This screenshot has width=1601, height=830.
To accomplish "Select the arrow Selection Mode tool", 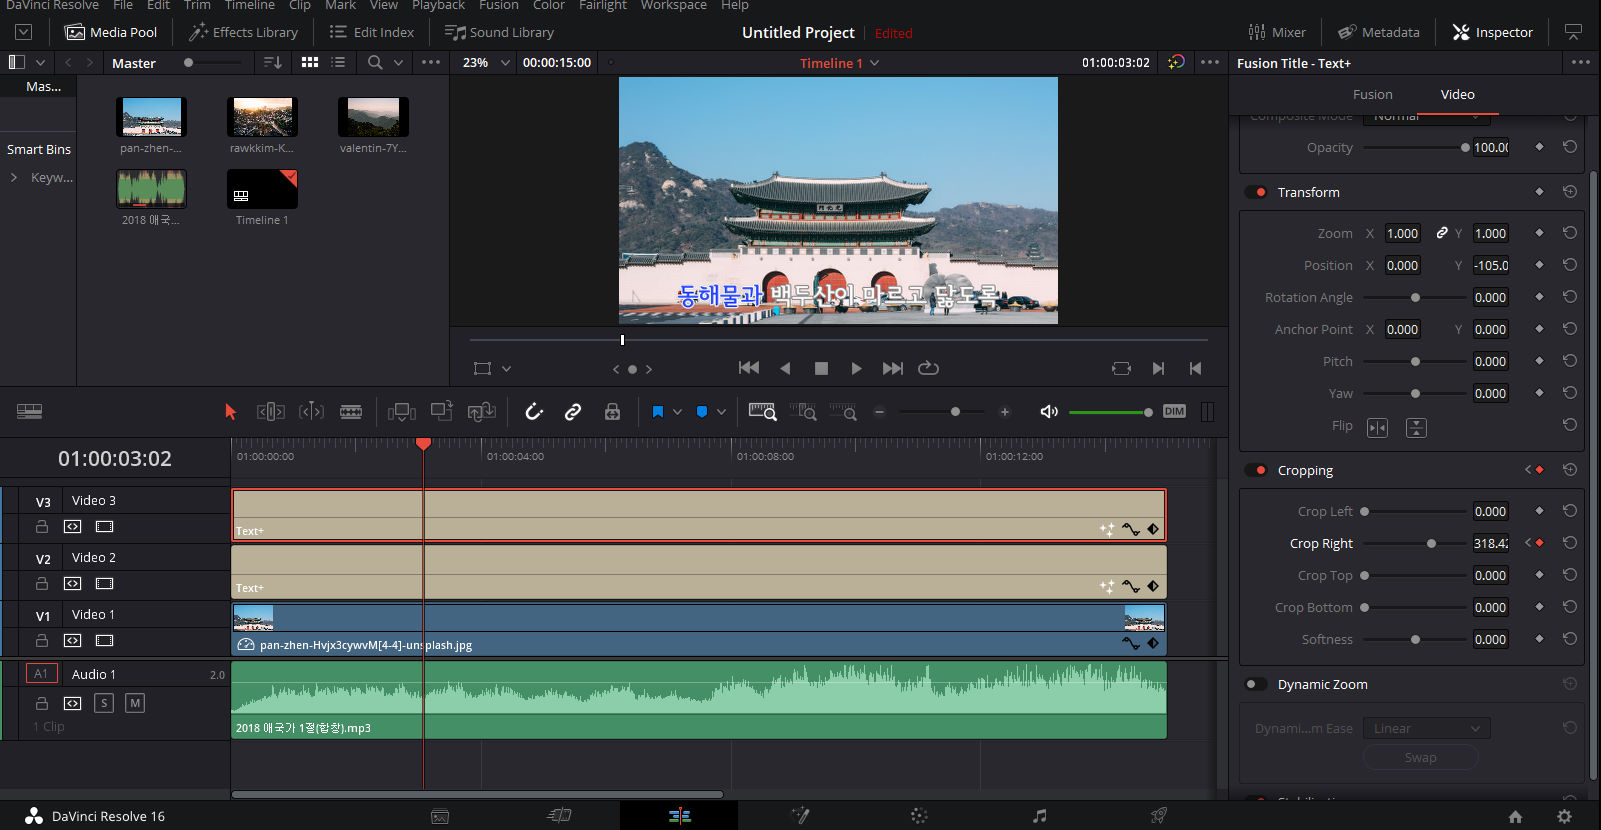I will click(x=231, y=412).
